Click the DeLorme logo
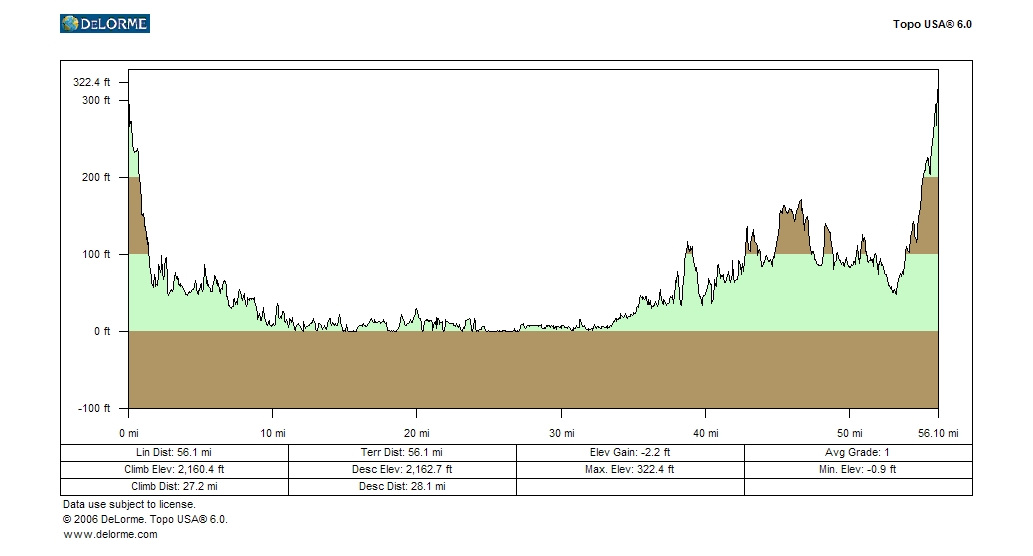 coord(105,23)
